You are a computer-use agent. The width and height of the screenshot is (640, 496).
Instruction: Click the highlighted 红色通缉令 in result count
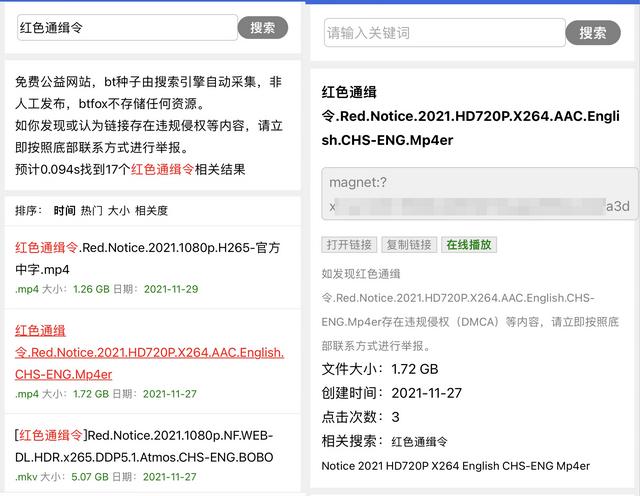(x=162, y=169)
